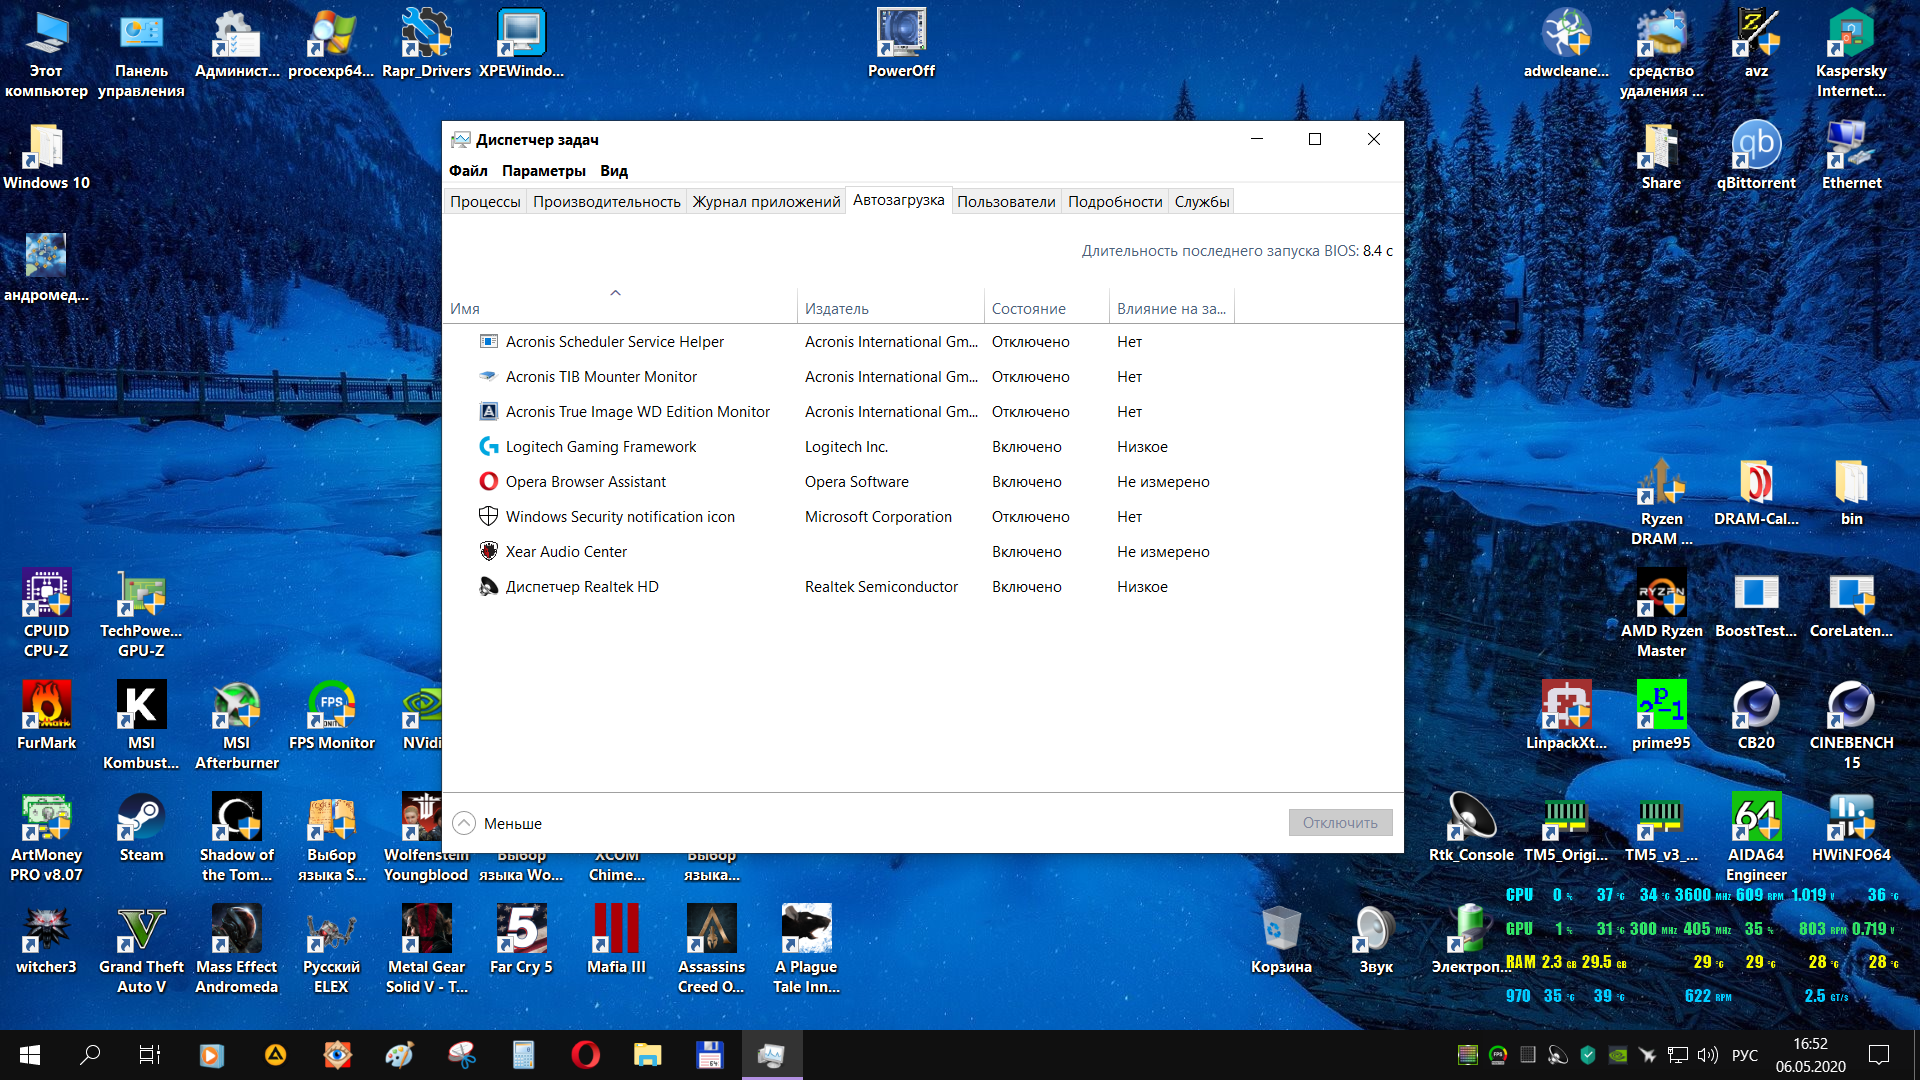Screen dimensions: 1920x1080
Task: Select the Opera Browser Assistant startup entry
Action: pyautogui.click(x=585, y=482)
